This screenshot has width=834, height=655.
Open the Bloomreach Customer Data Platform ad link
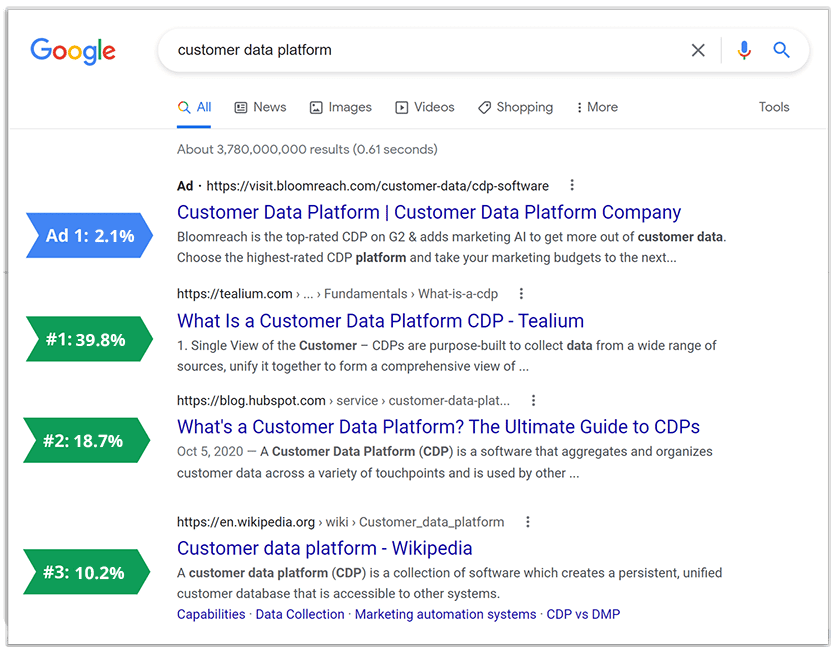(429, 212)
